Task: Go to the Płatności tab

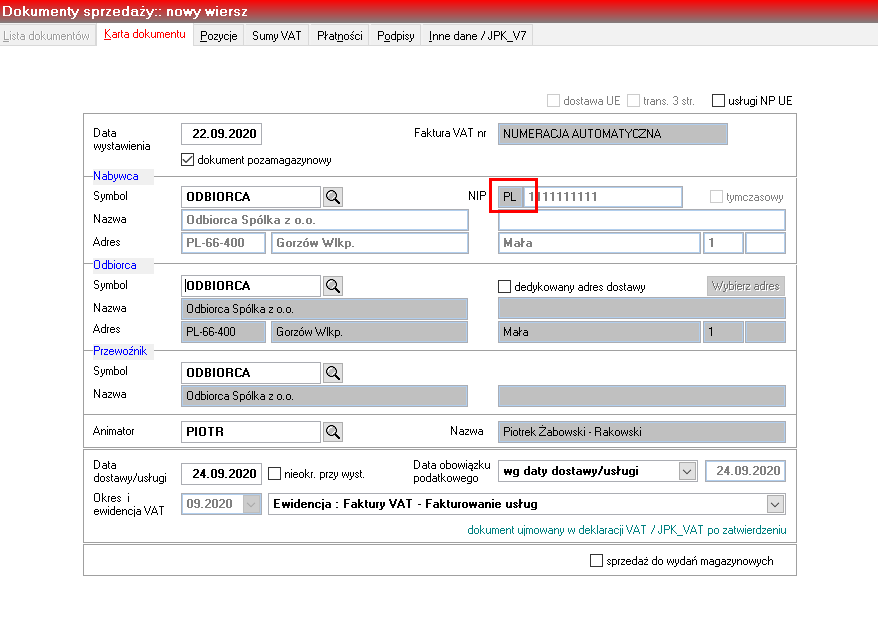Action: click(x=339, y=36)
